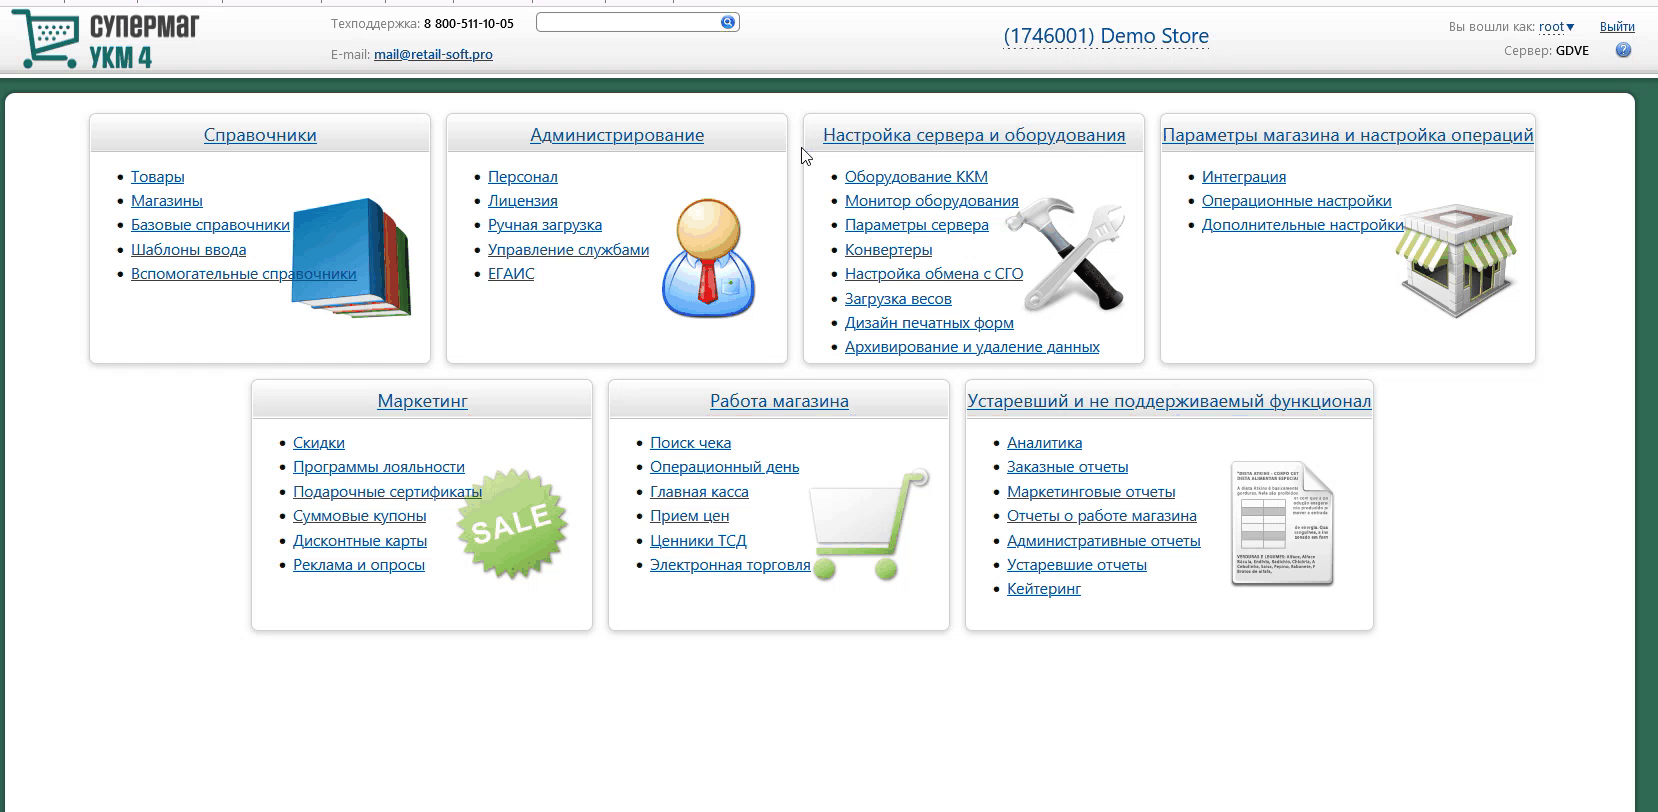Click the hammer and wrench icon
Viewport: 1658px width, 812px height.
click(x=1065, y=254)
